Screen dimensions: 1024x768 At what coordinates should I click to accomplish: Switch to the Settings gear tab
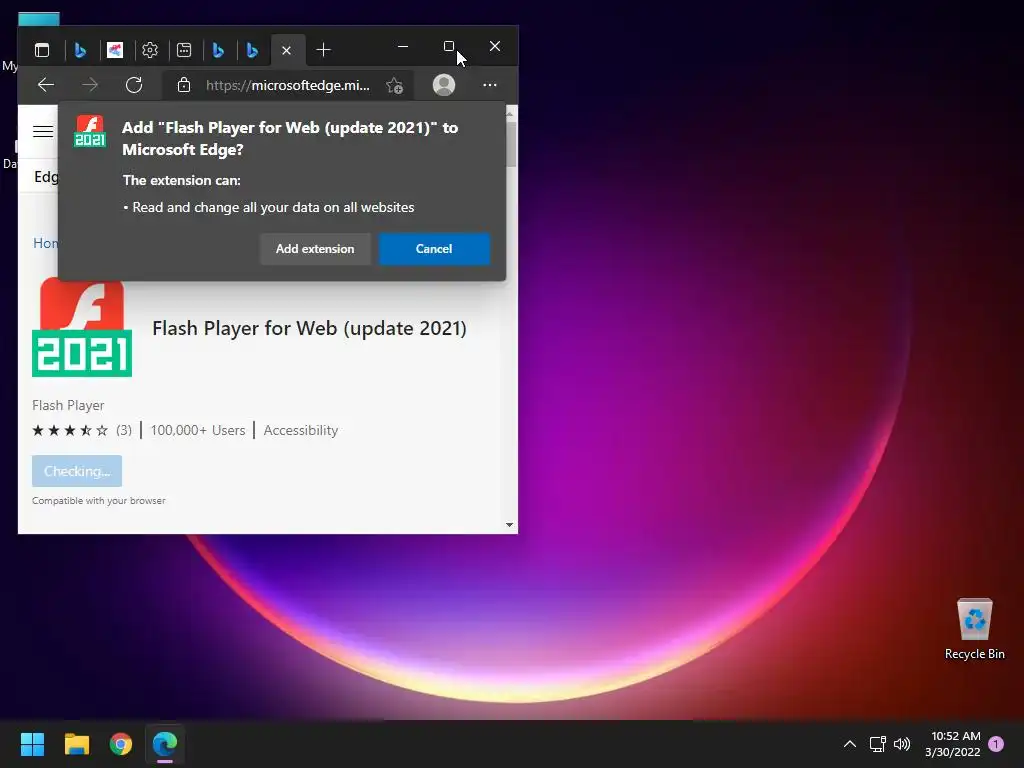(x=150, y=50)
